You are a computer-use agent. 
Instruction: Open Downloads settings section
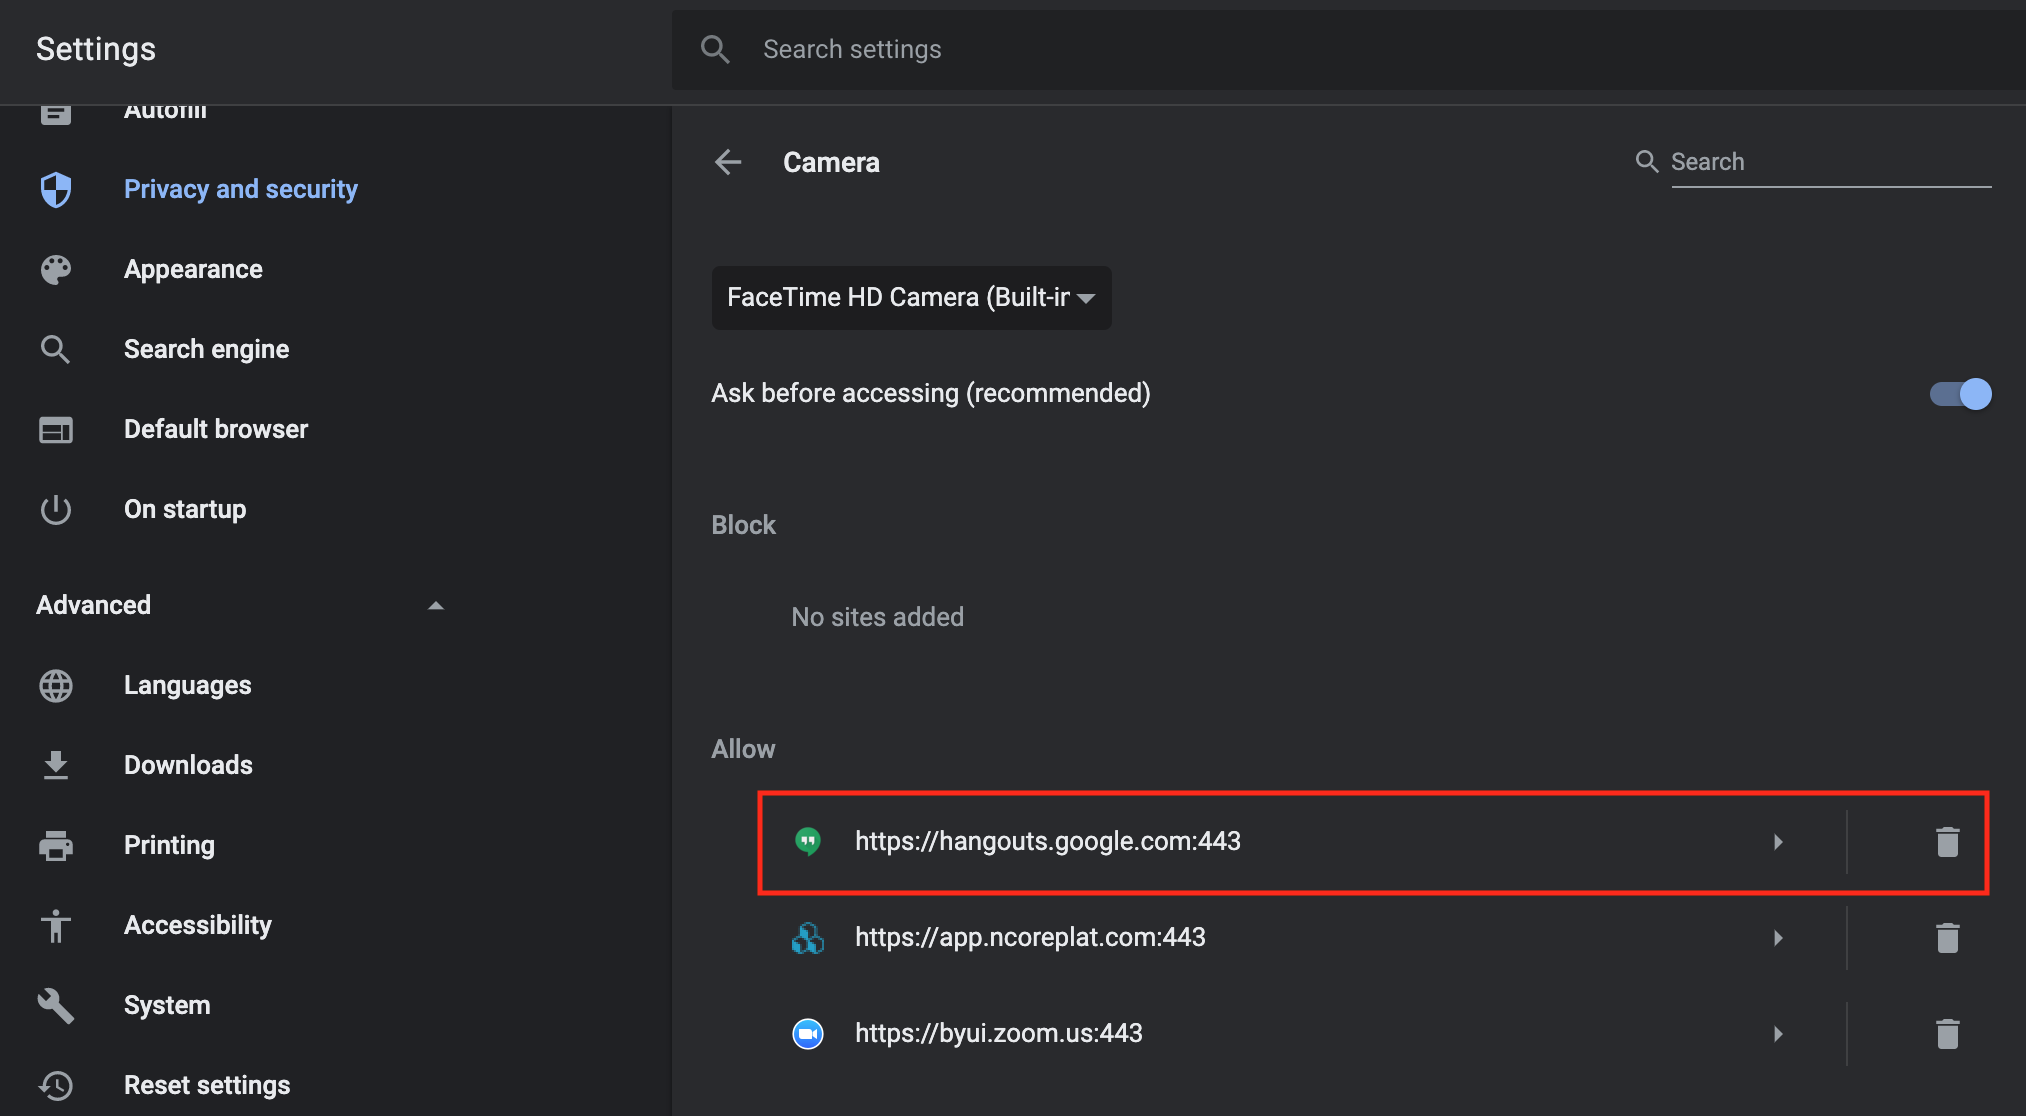pyautogui.click(x=188, y=765)
